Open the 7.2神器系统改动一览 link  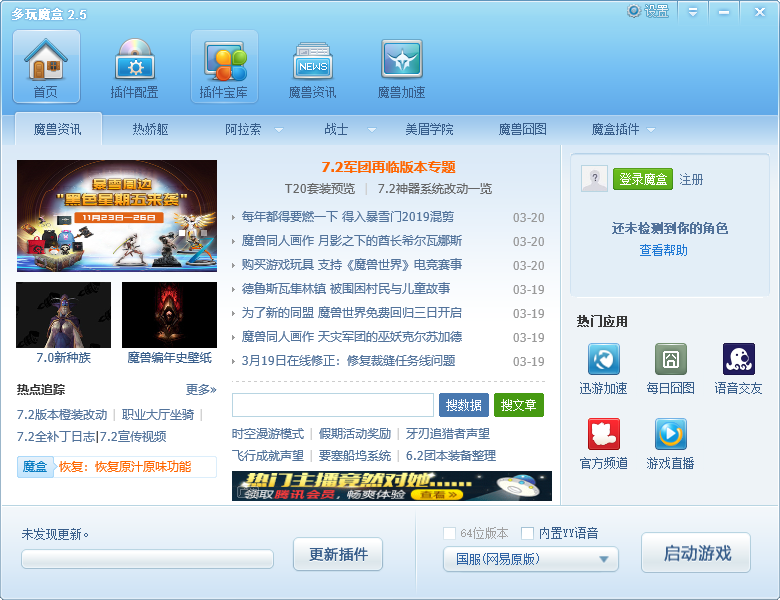click(x=435, y=189)
